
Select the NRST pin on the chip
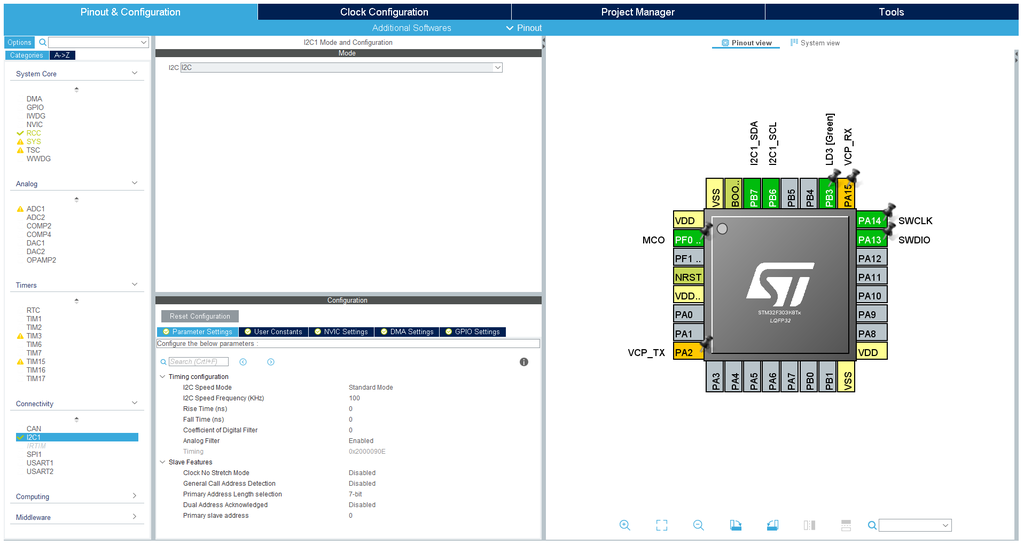point(688,277)
